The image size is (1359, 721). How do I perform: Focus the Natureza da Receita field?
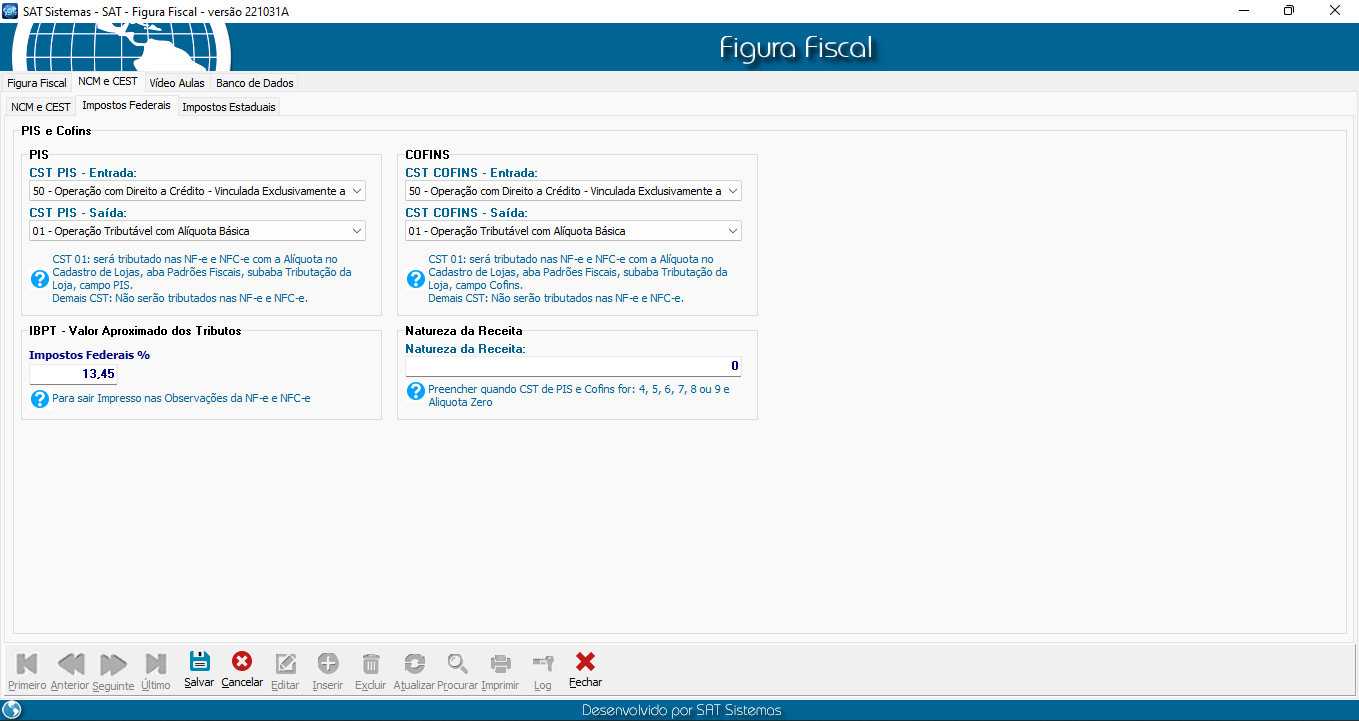[x=573, y=366]
